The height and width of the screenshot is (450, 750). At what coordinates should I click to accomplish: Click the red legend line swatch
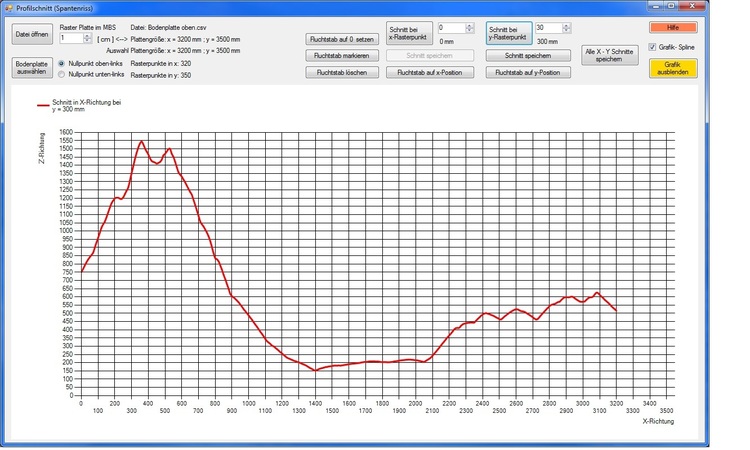pyautogui.click(x=44, y=105)
